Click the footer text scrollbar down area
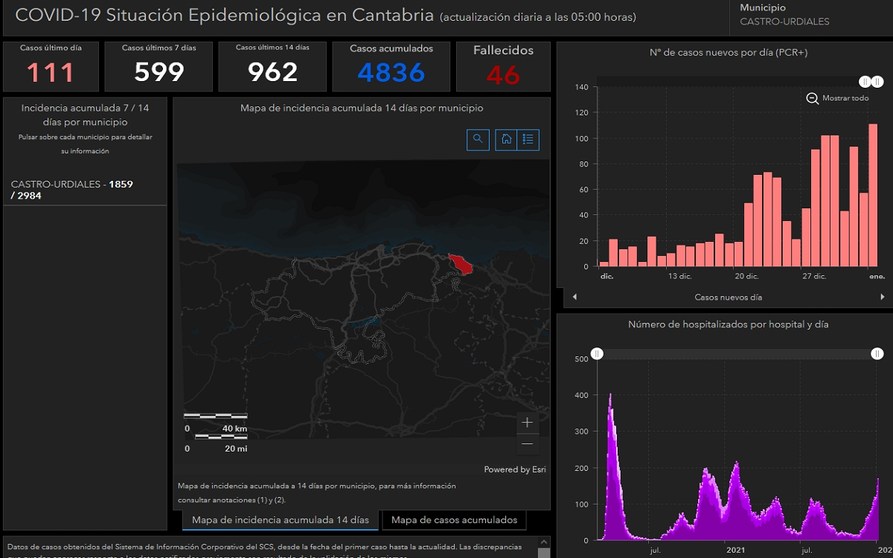The image size is (893, 558). pos(544,552)
